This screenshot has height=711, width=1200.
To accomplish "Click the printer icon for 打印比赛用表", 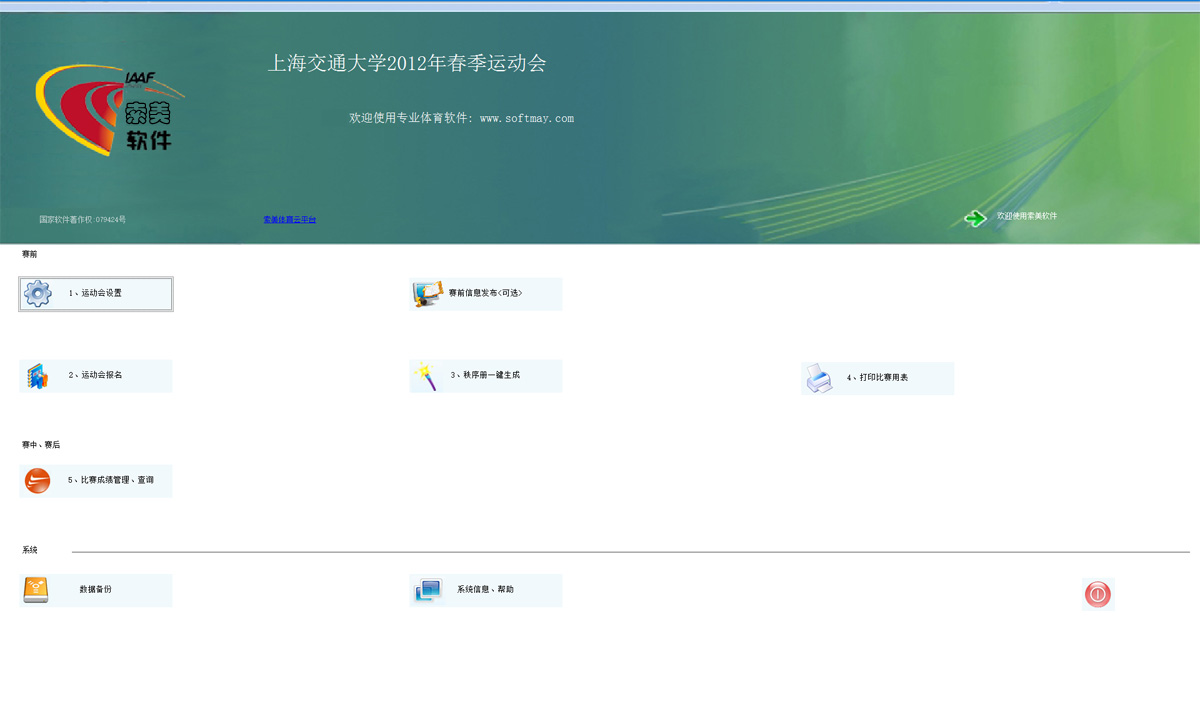I will pos(819,379).
